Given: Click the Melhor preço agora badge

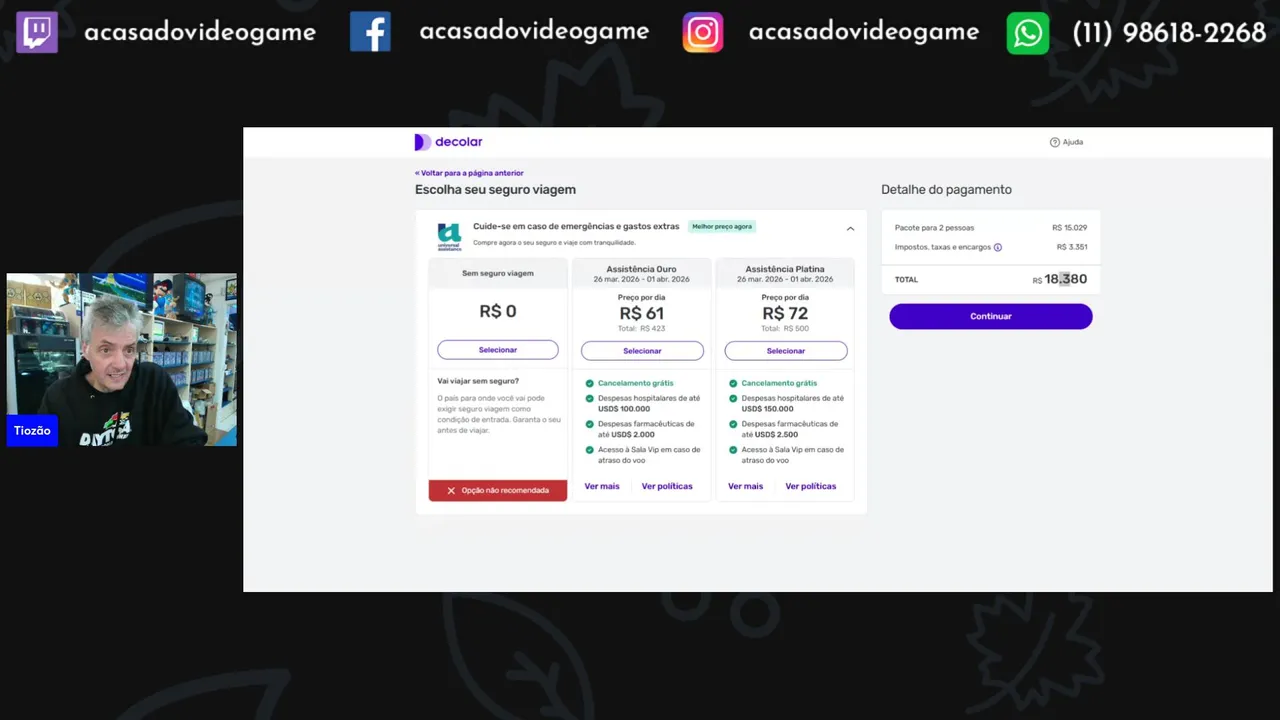Looking at the screenshot, I should (x=722, y=227).
